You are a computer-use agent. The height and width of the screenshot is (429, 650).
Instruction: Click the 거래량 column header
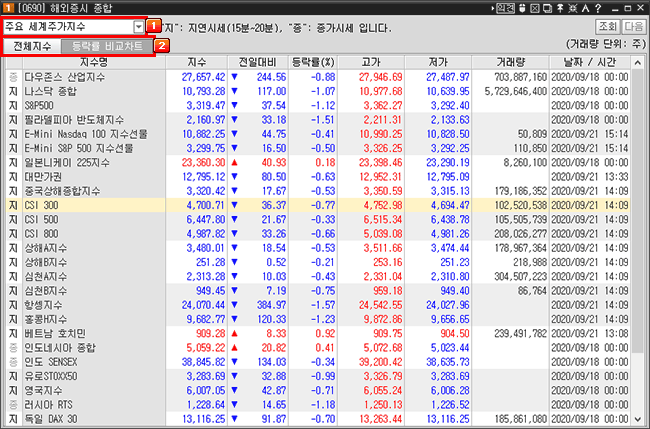click(511, 63)
